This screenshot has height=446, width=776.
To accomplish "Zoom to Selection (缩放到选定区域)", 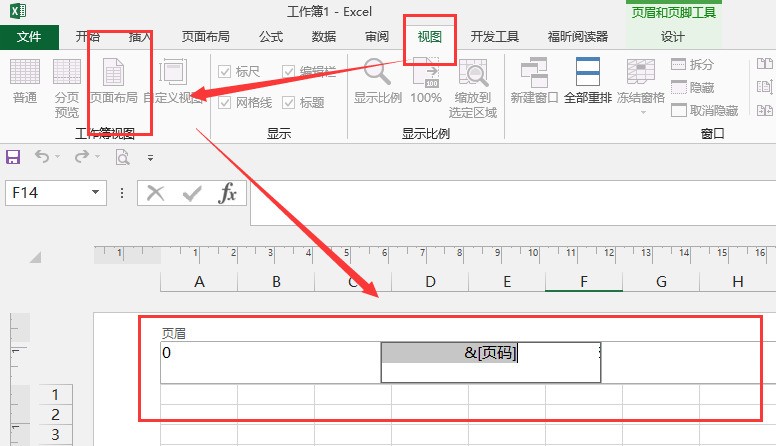I will 473,88.
